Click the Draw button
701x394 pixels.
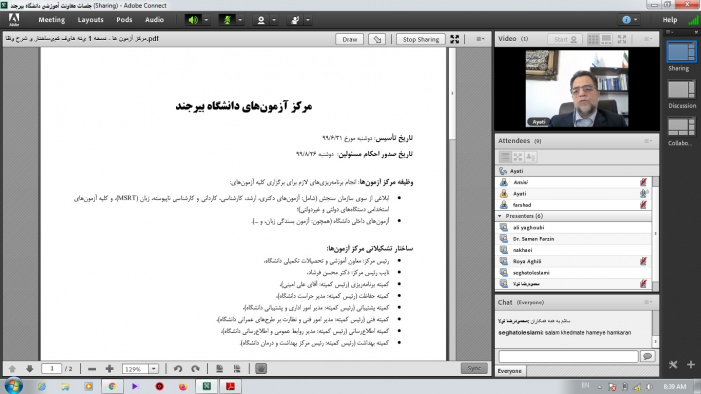(x=350, y=39)
